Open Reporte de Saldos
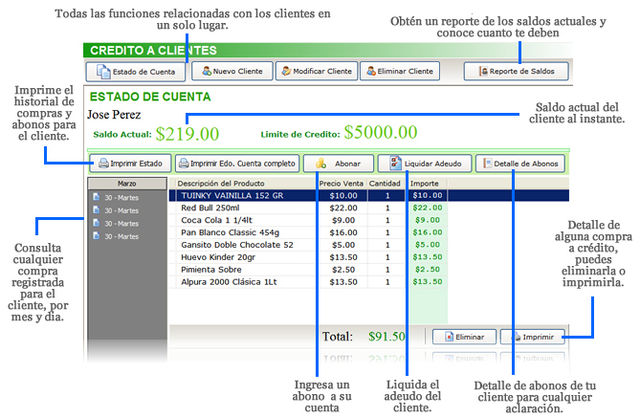This screenshot has width=640, height=417. (516, 72)
